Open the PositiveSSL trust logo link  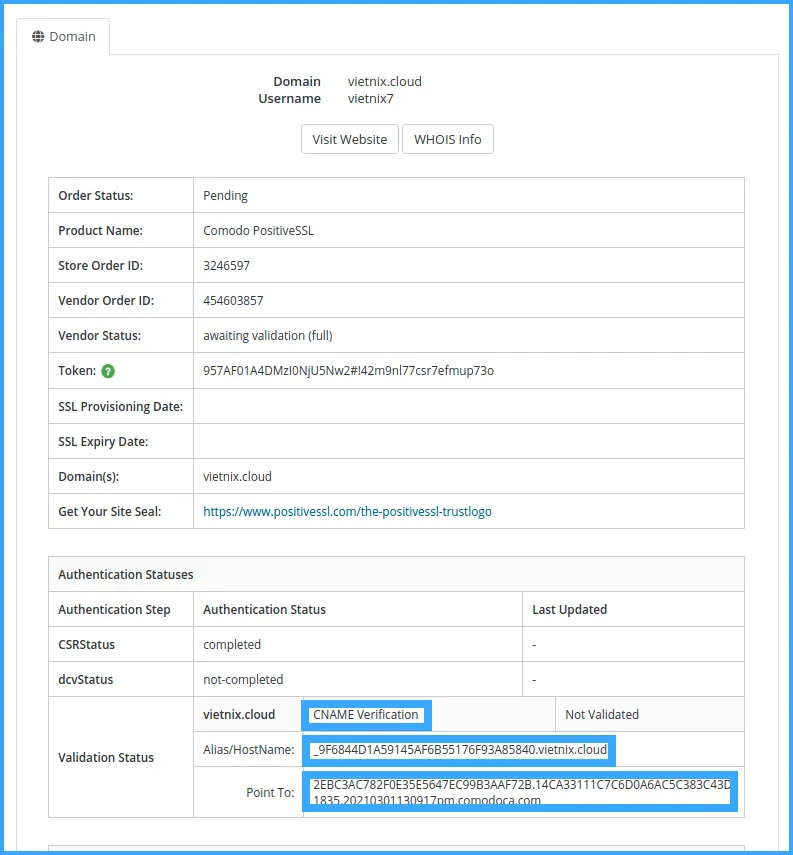pos(347,511)
